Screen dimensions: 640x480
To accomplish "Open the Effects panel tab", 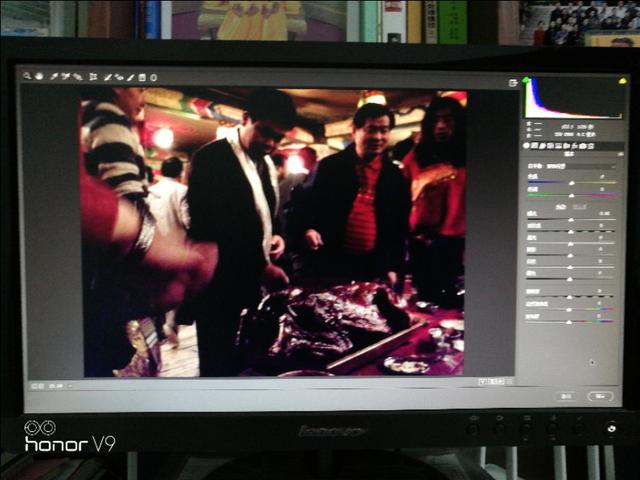I will 574,146.
